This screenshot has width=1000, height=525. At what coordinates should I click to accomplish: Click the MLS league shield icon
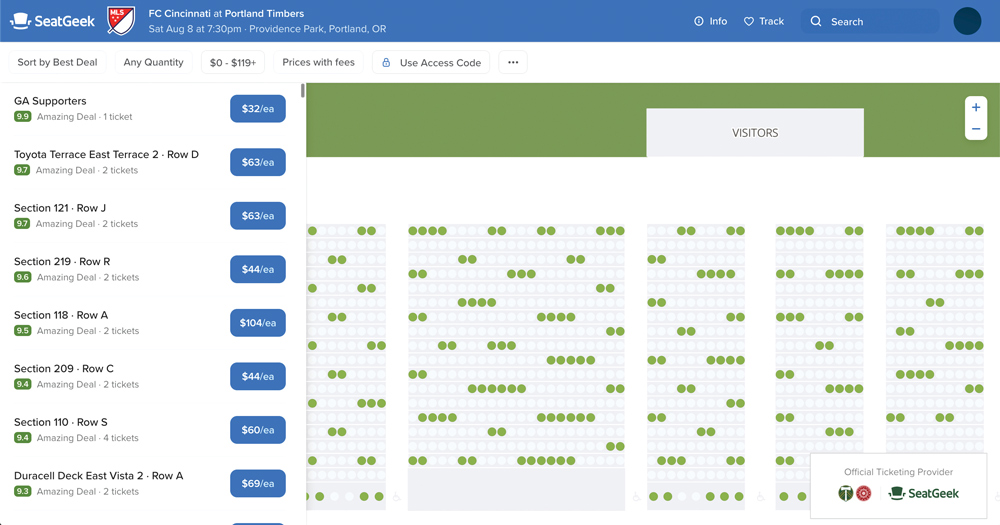coord(121,21)
